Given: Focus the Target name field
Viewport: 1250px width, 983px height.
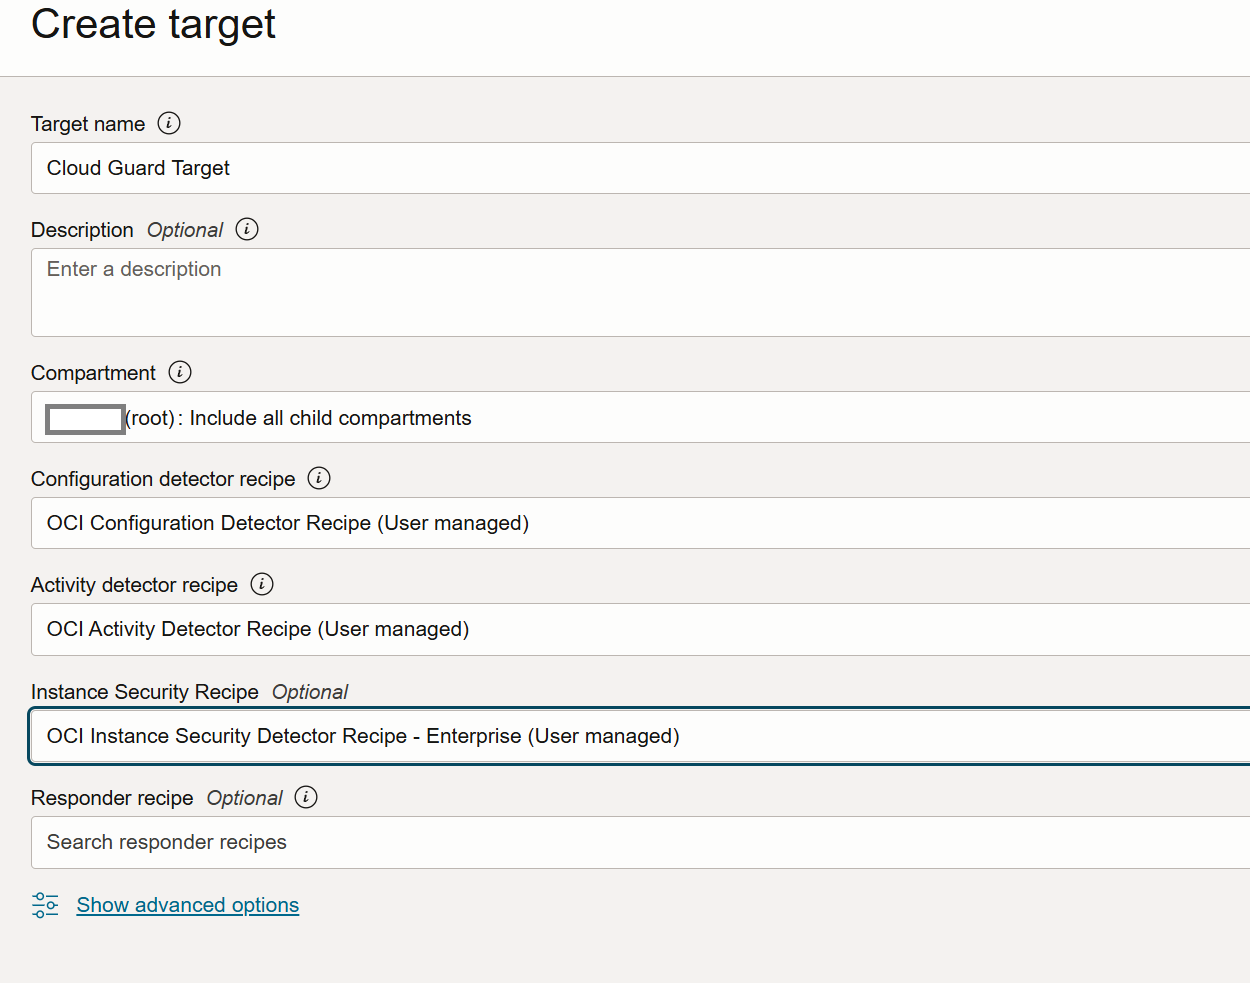Looking at the screenshot, I should click(640, 168).
